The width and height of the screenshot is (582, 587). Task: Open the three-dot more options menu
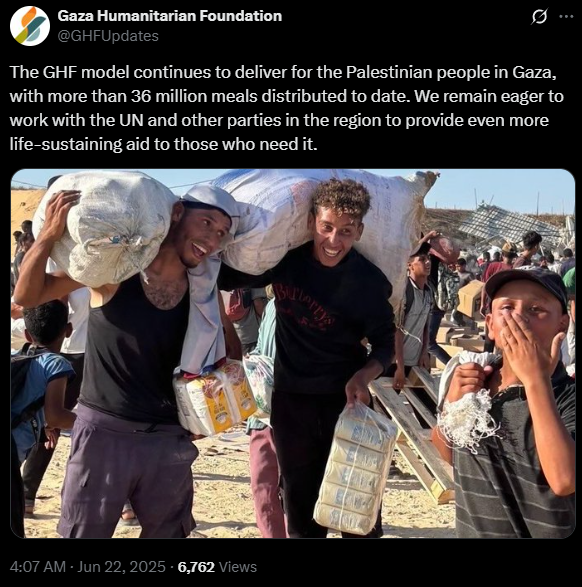pyautogui.click(x=566, y=16)
